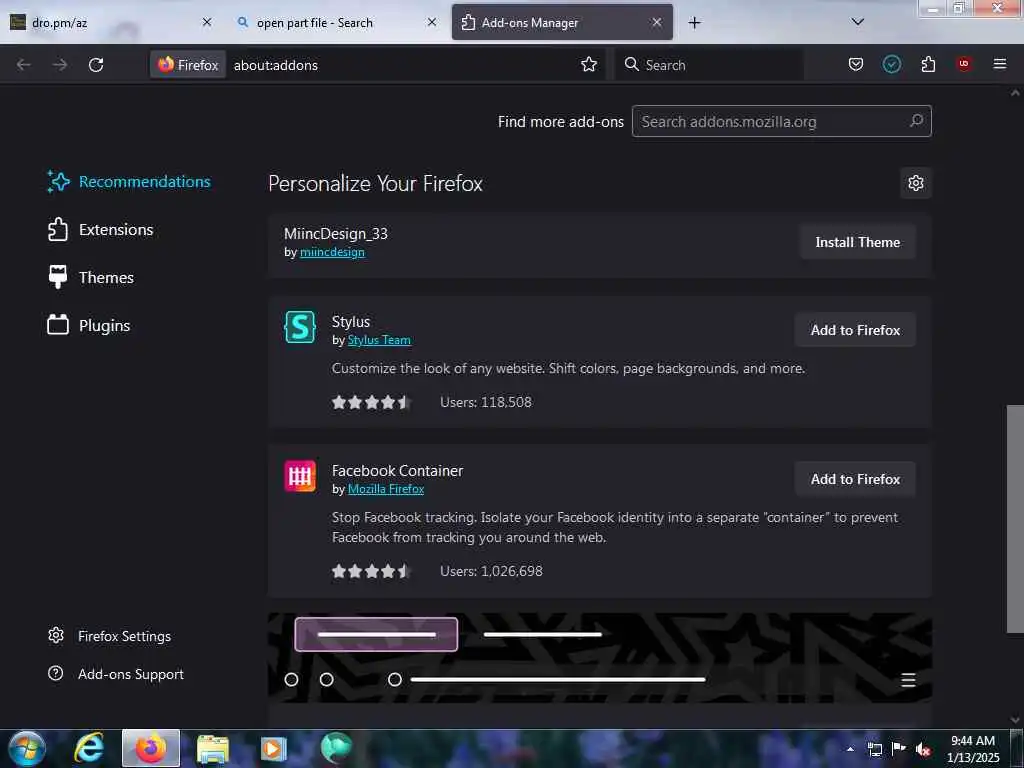
Task: Go back to the previous page
Action: point(24,65)
